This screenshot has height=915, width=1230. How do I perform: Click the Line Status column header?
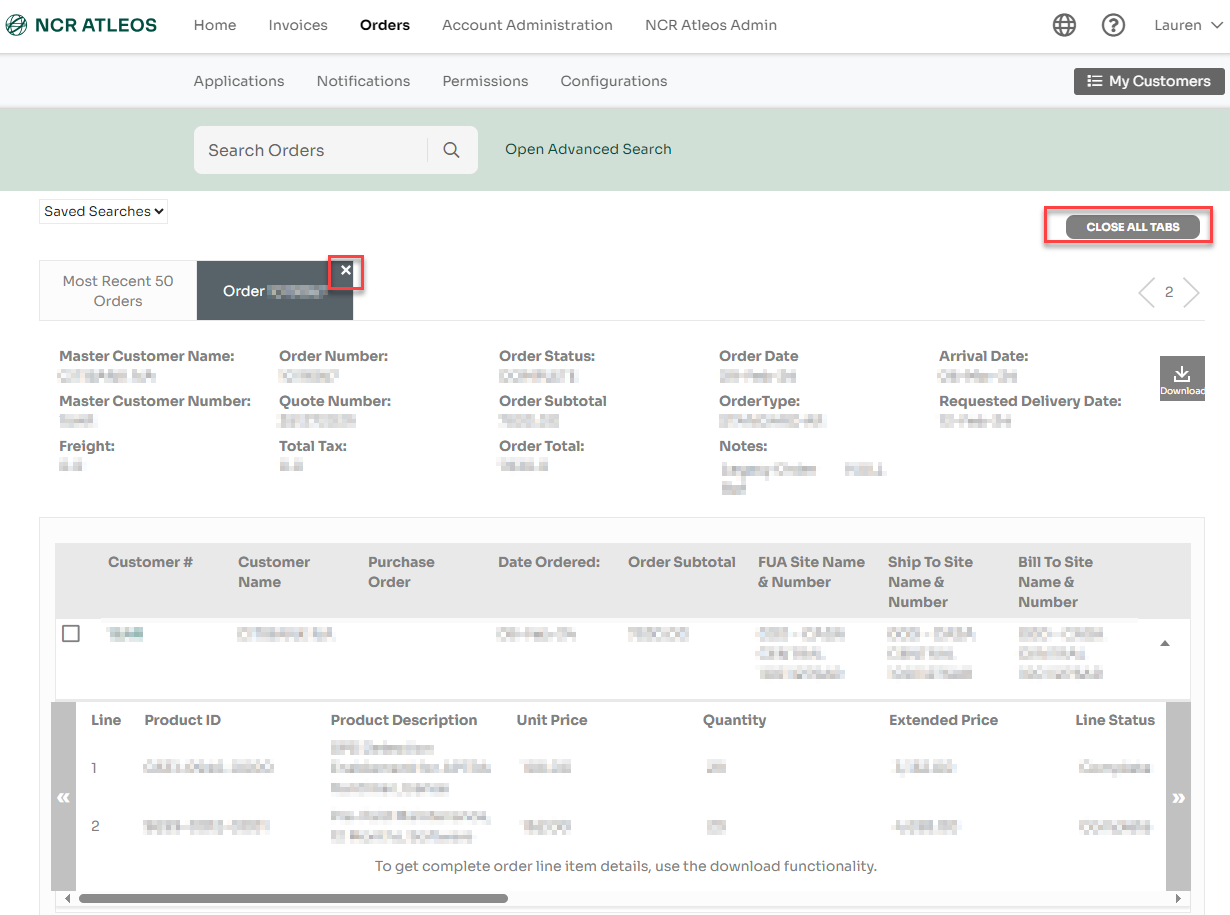1115,720
